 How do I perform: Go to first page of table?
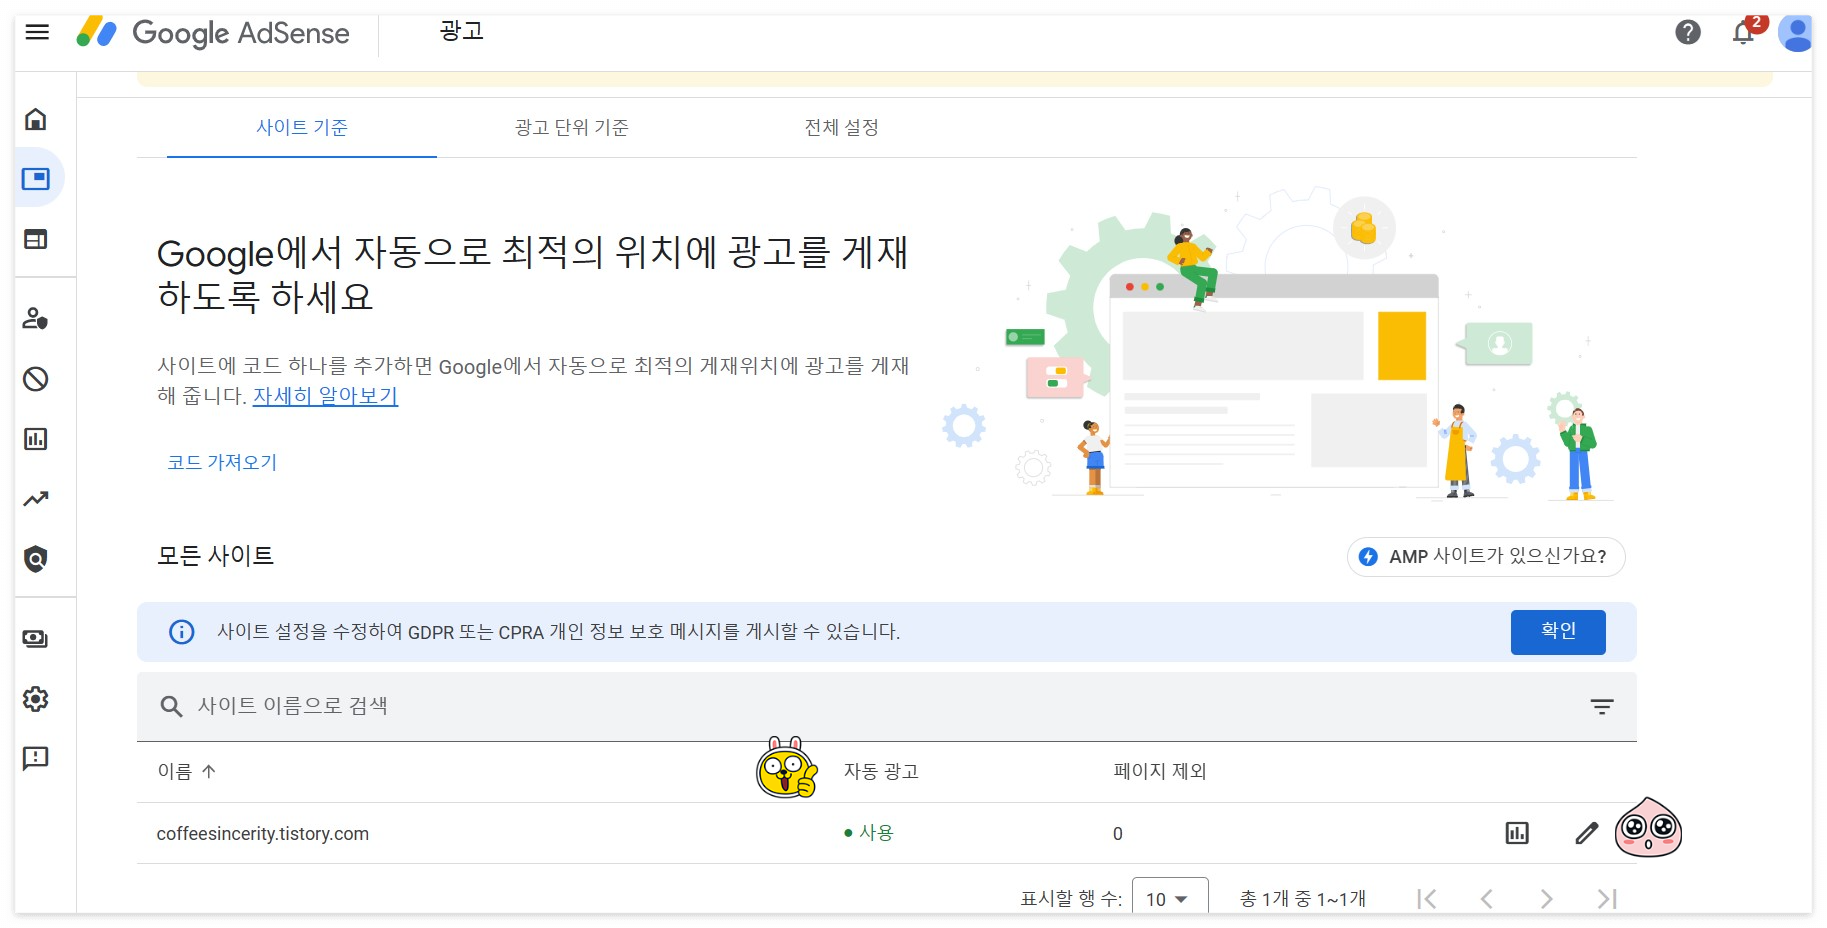pos(1427,899)
